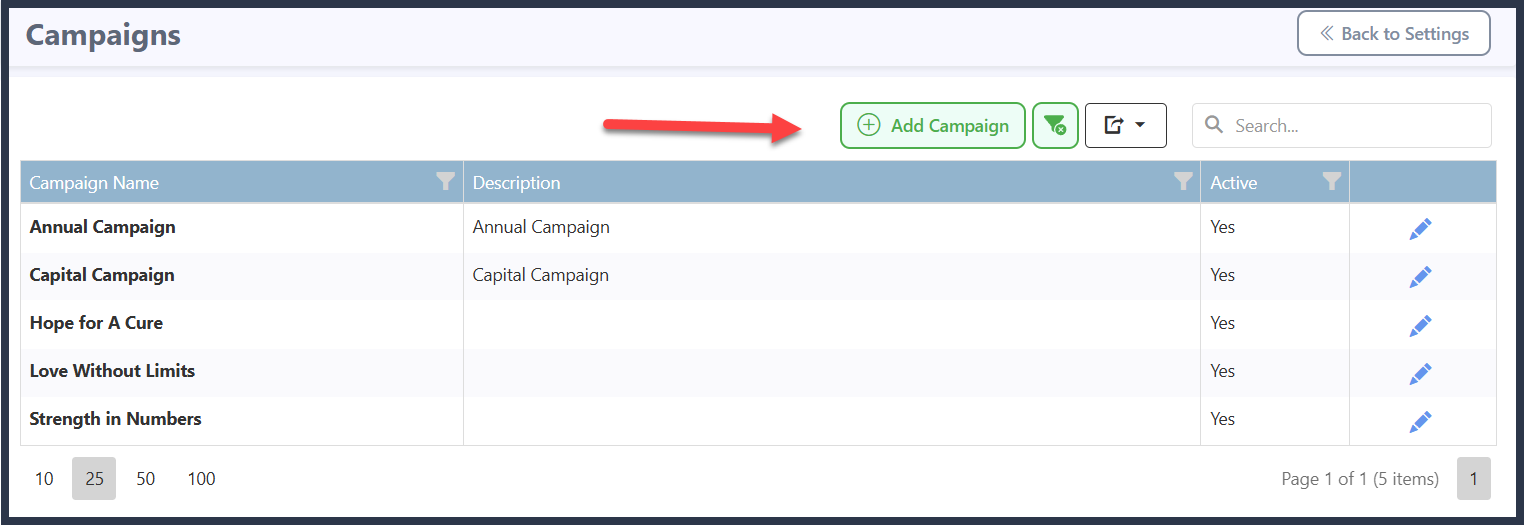Viewport: 1524px width, 525px height.
Task: Go Back to Settings
Action: 1394,33
